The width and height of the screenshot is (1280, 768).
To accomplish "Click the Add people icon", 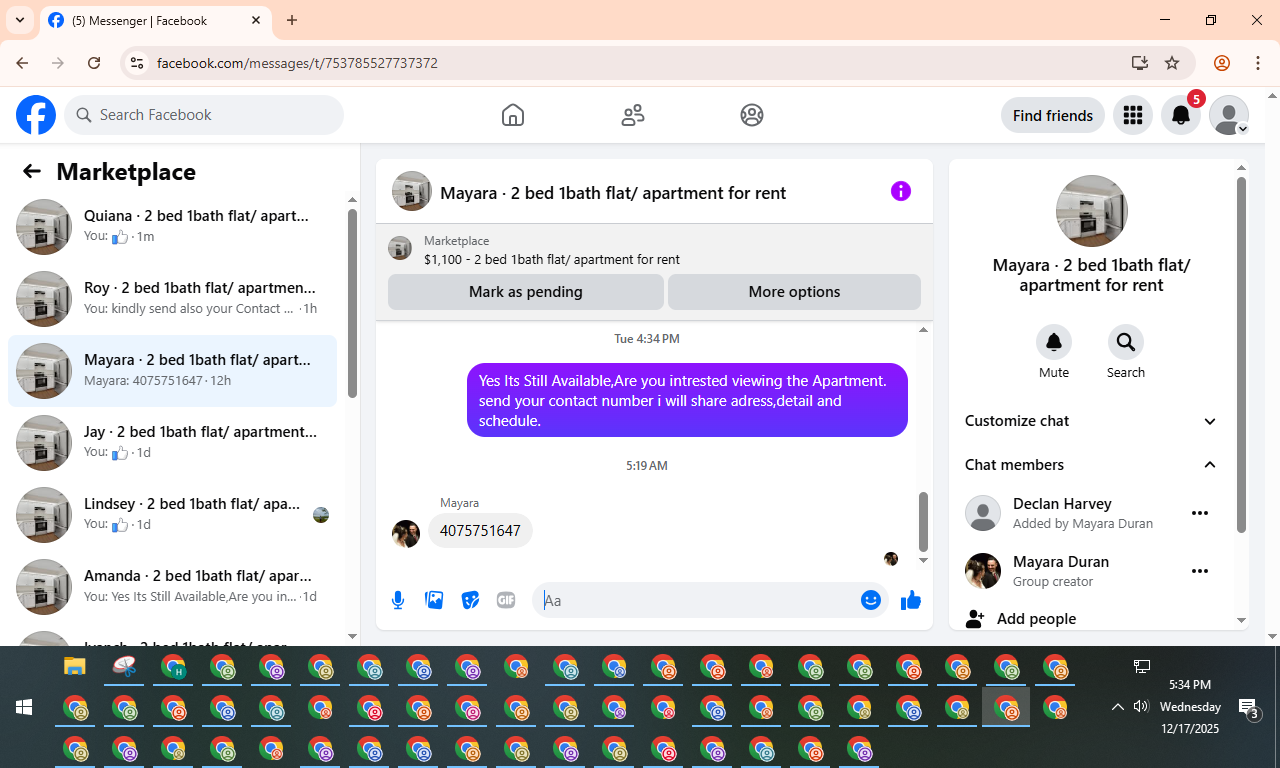I will [975, 619].
